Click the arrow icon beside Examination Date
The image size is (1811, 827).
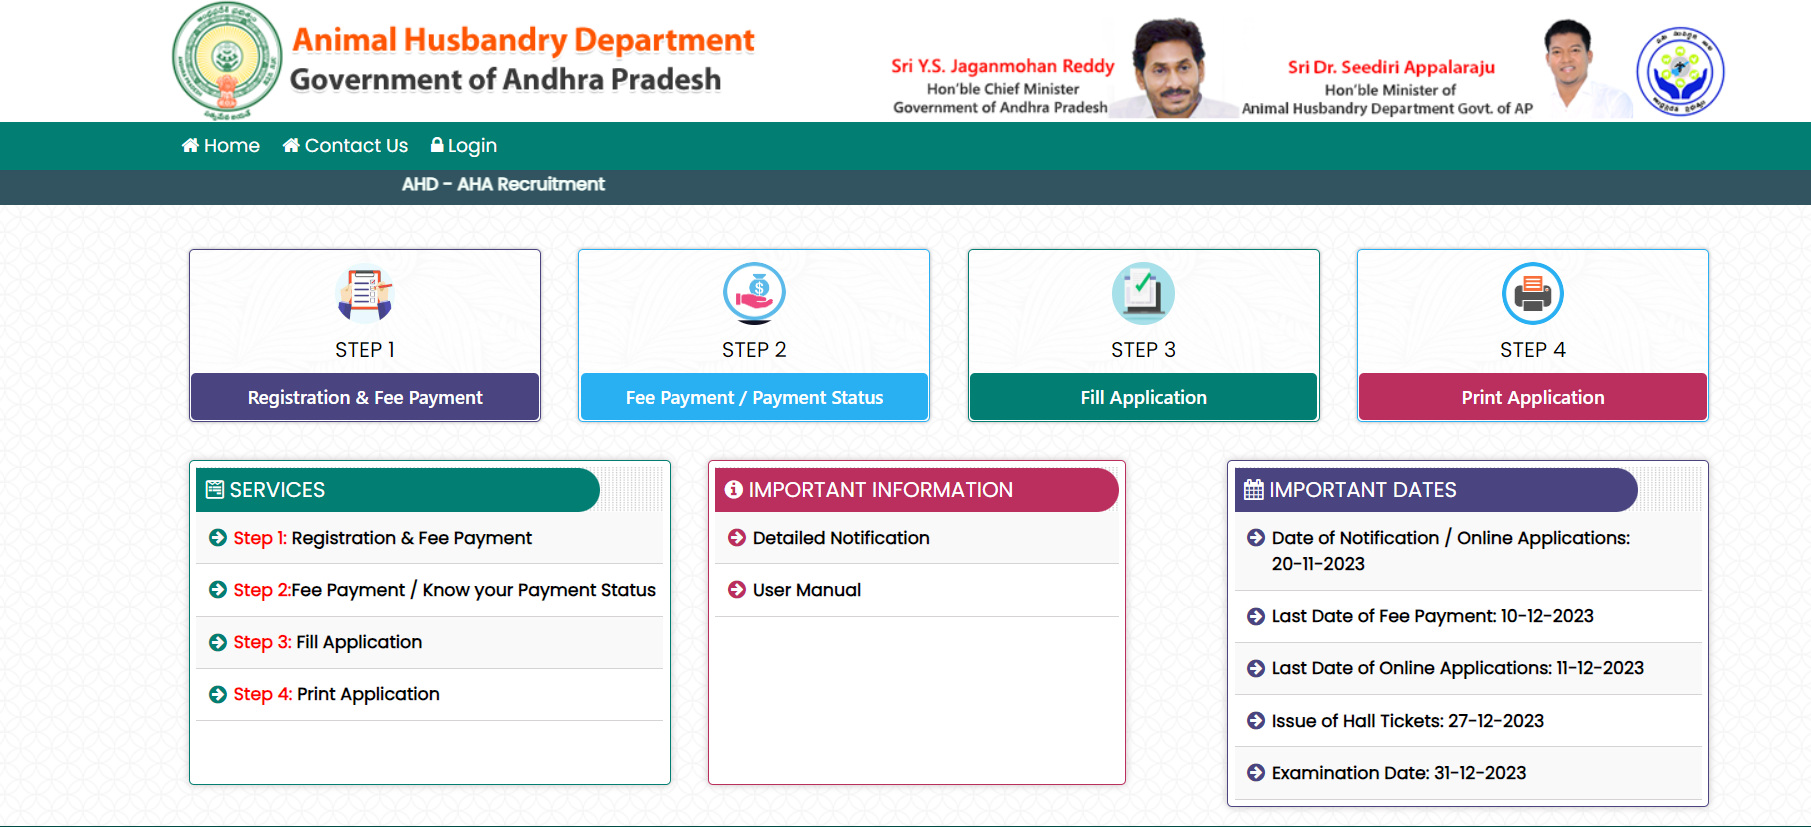pyautogui.click(x=1256, y=773)
